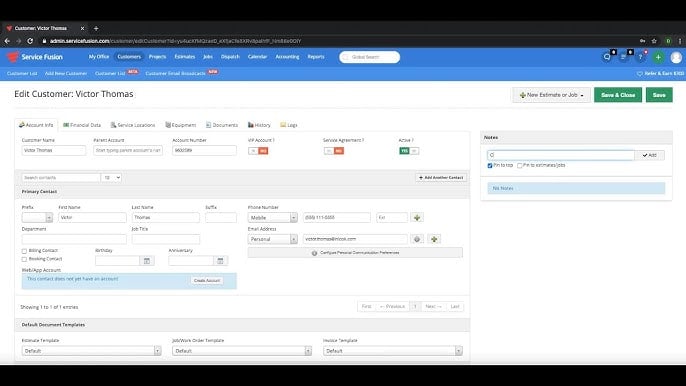686x386 pixels.
Task: Open the My Office menu
Action: [x=99, y=57]
